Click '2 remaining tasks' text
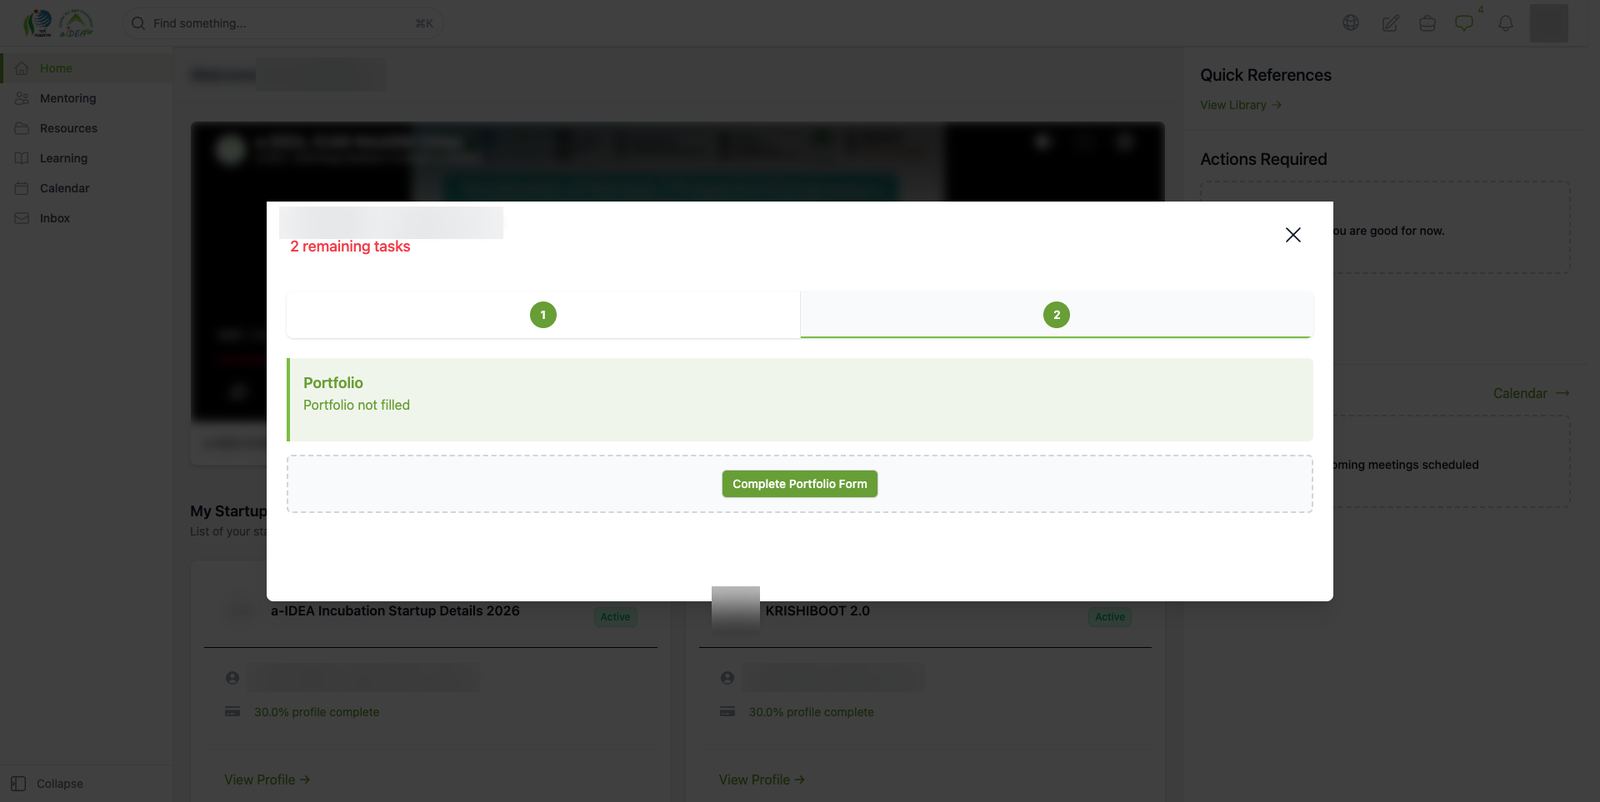 pos(350,246)
